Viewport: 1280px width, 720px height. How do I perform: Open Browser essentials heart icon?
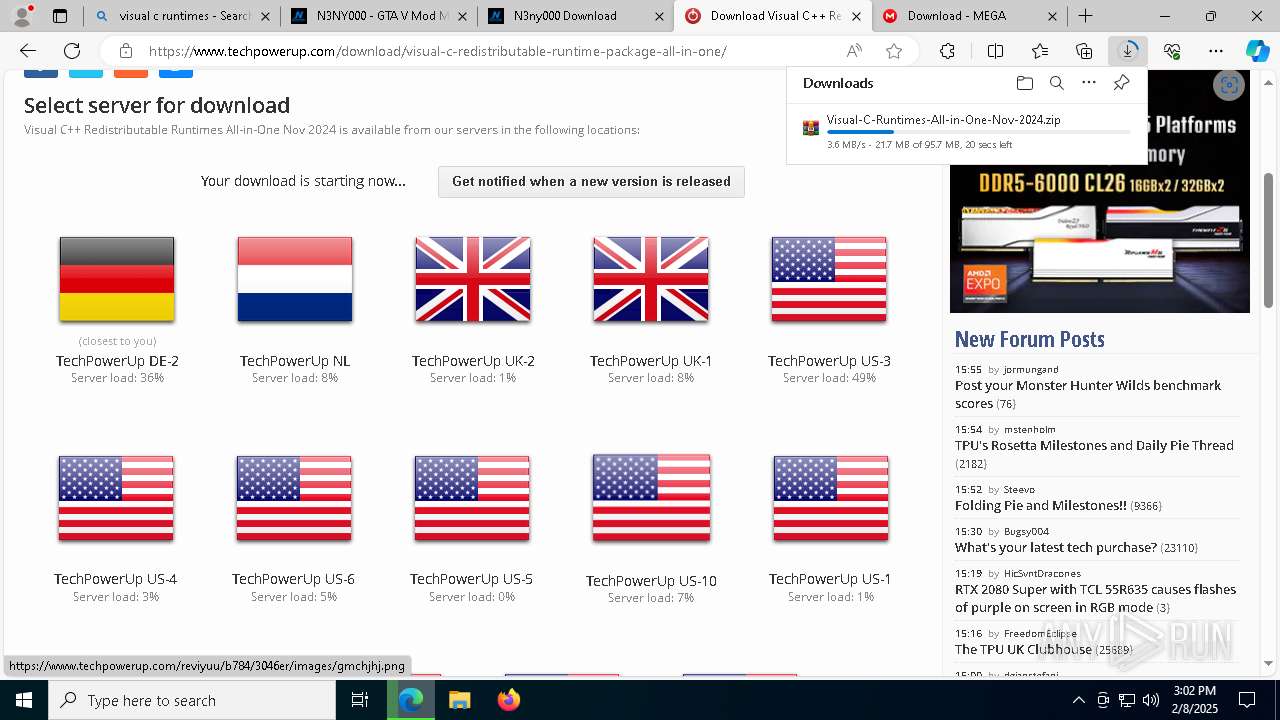coord(1172,51)
